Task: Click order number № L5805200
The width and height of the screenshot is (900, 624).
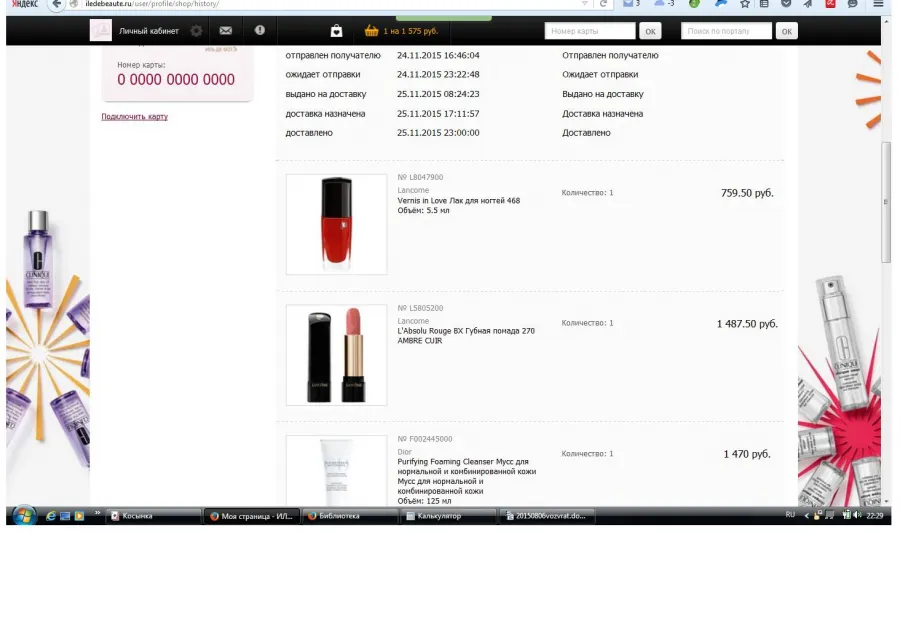Action: point(420,308)
